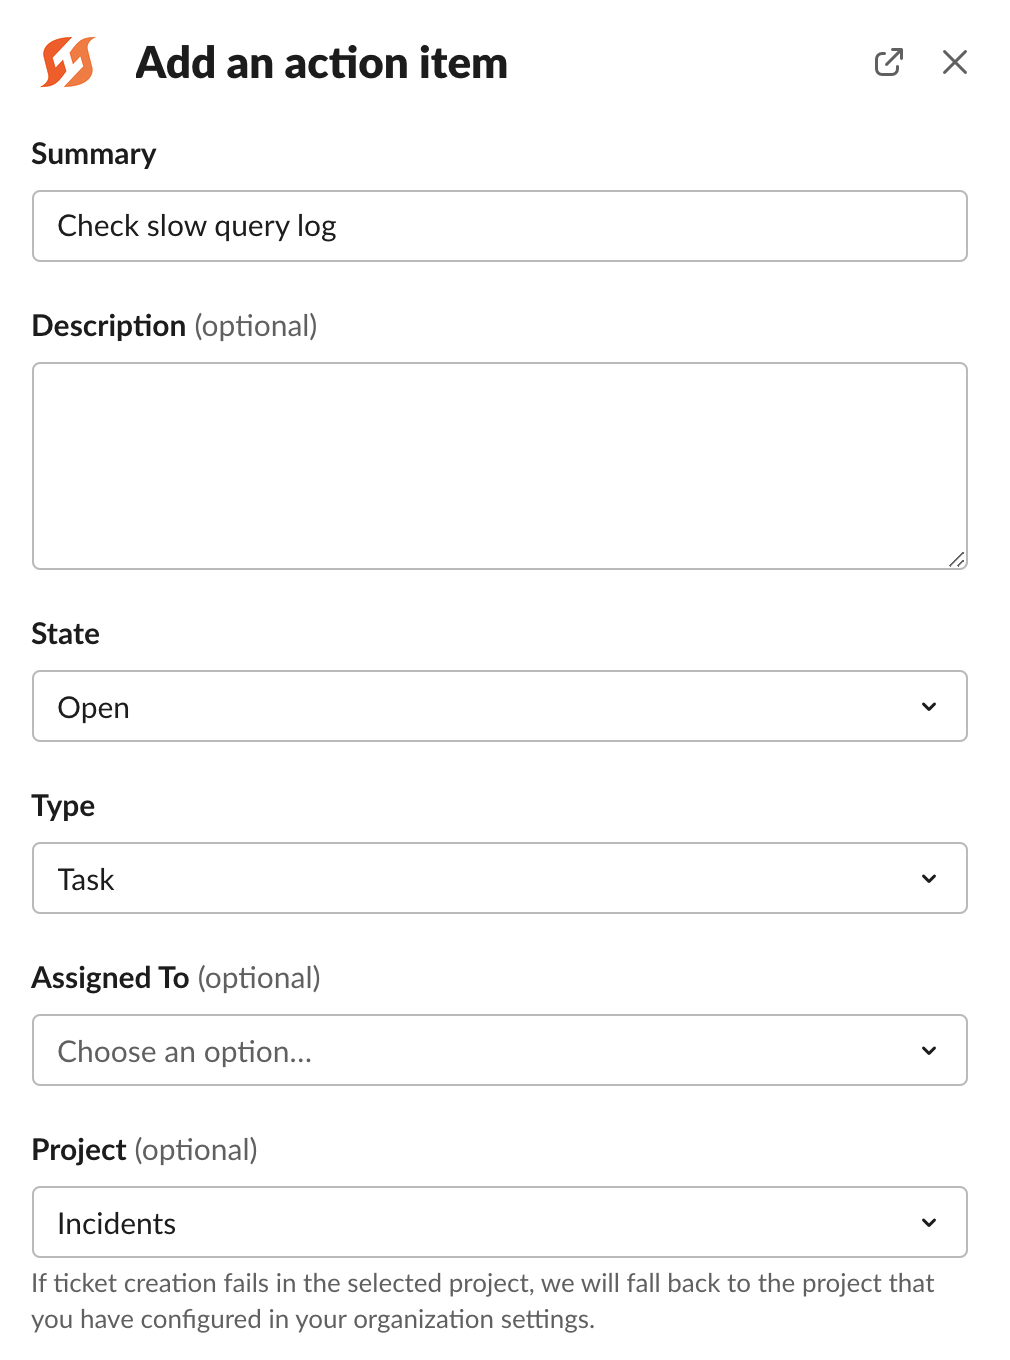The width and height of the screenshot is (1010, 1360).
Task: Open the Project dropdown set to Incidents
Action: click(x=500, y=1222)
